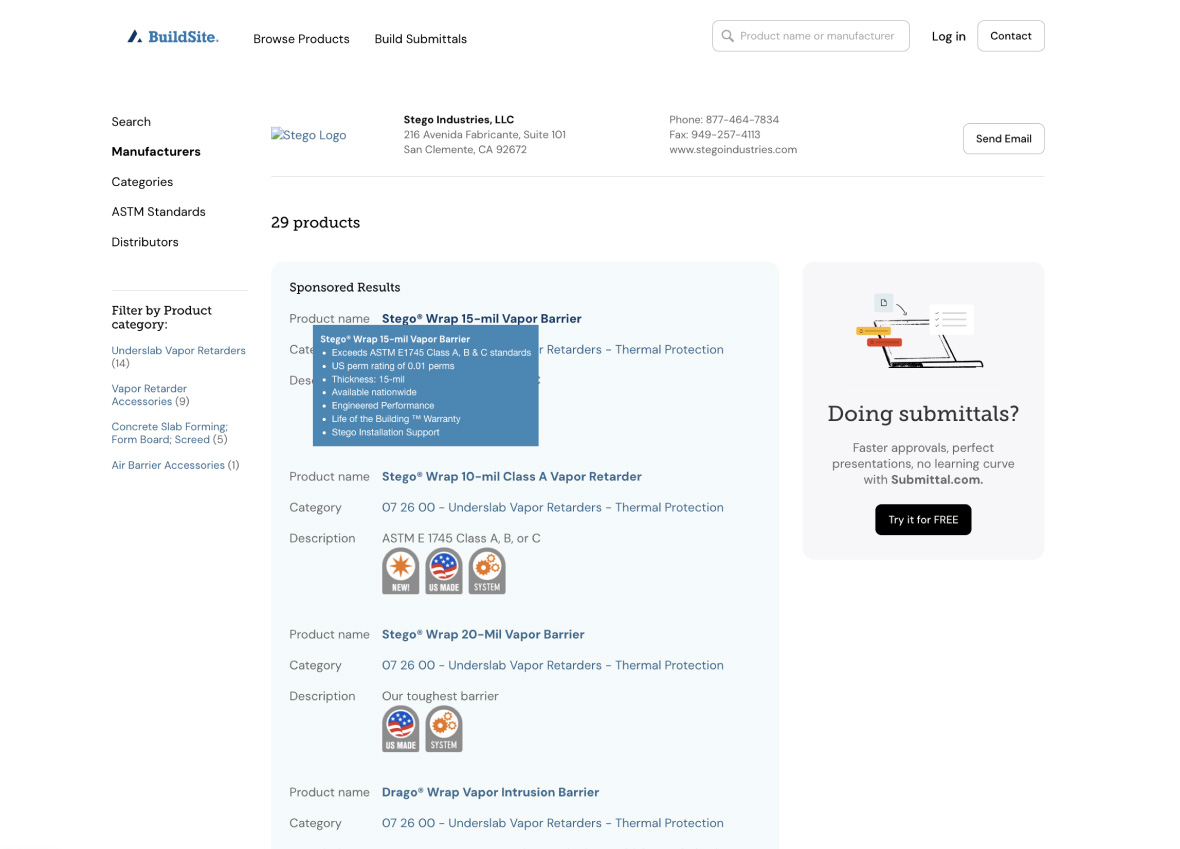Click '216 Avenida Fabricante, Suite 101' address
Image resolution: width=1180 pixels, height=849 pixels.
pyautogui.click(x=484, y=135)
